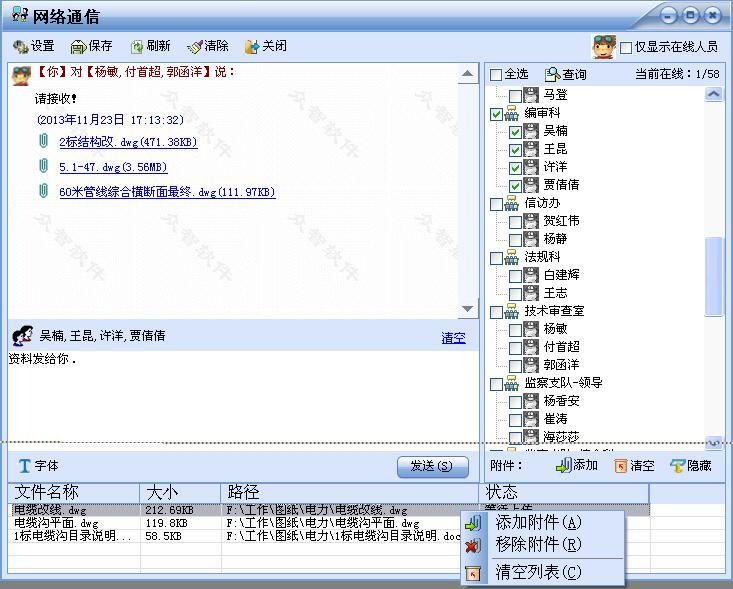Image resolution: width=733 pixels, height=589 pixels.
Task: Enable 仅显示在线人员 checkbox
Action: pos(626,47)
